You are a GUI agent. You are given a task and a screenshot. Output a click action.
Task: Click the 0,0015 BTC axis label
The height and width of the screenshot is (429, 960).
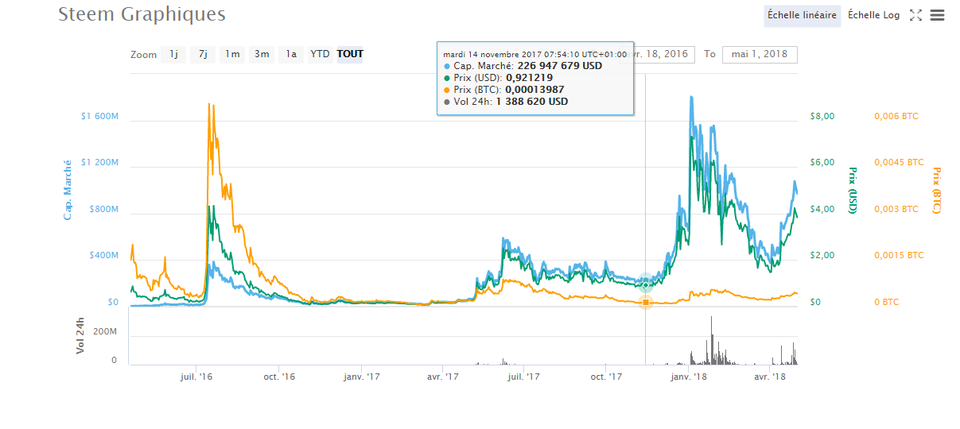click(x=899, y=255)
